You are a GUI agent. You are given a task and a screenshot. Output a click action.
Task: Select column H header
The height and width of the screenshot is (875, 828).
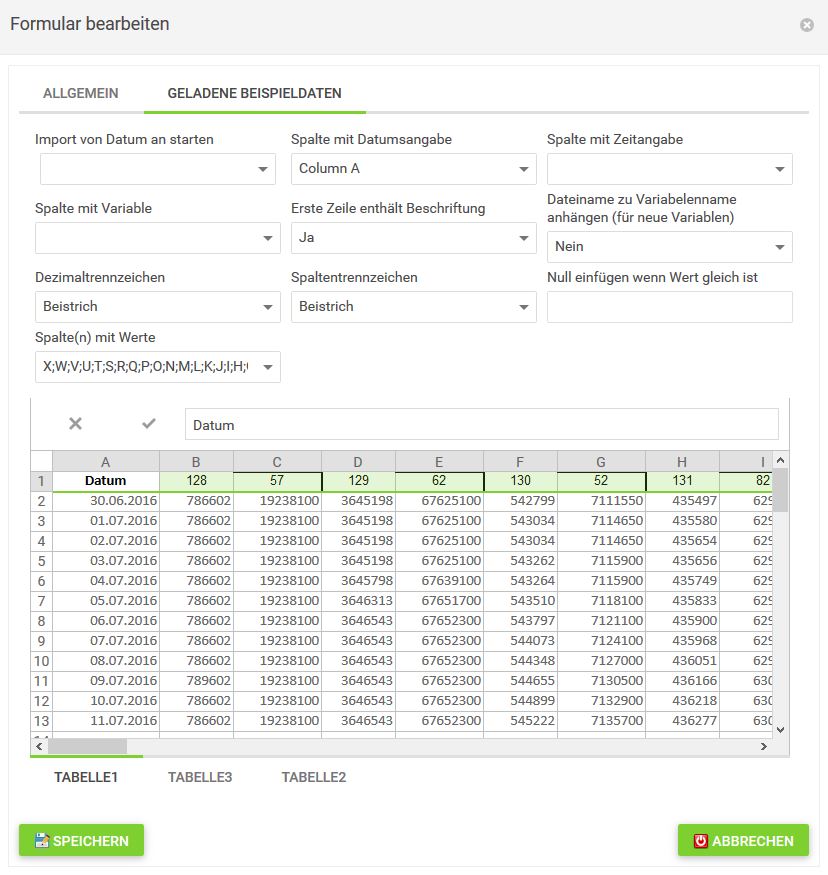(682, 461)
